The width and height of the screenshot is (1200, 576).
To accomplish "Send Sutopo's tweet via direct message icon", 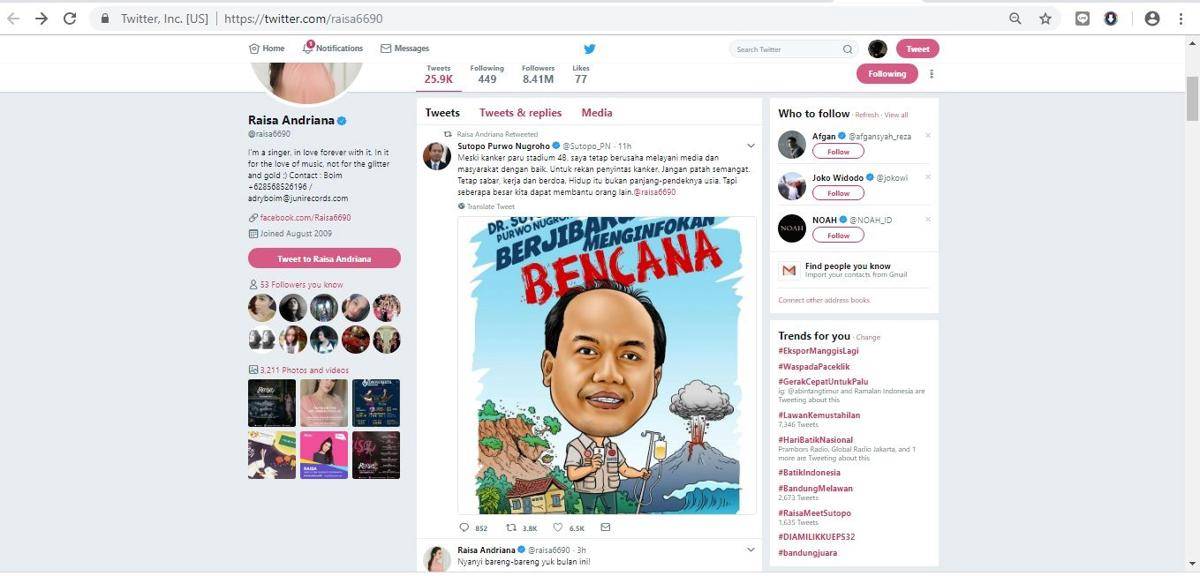I will (605, 528).
